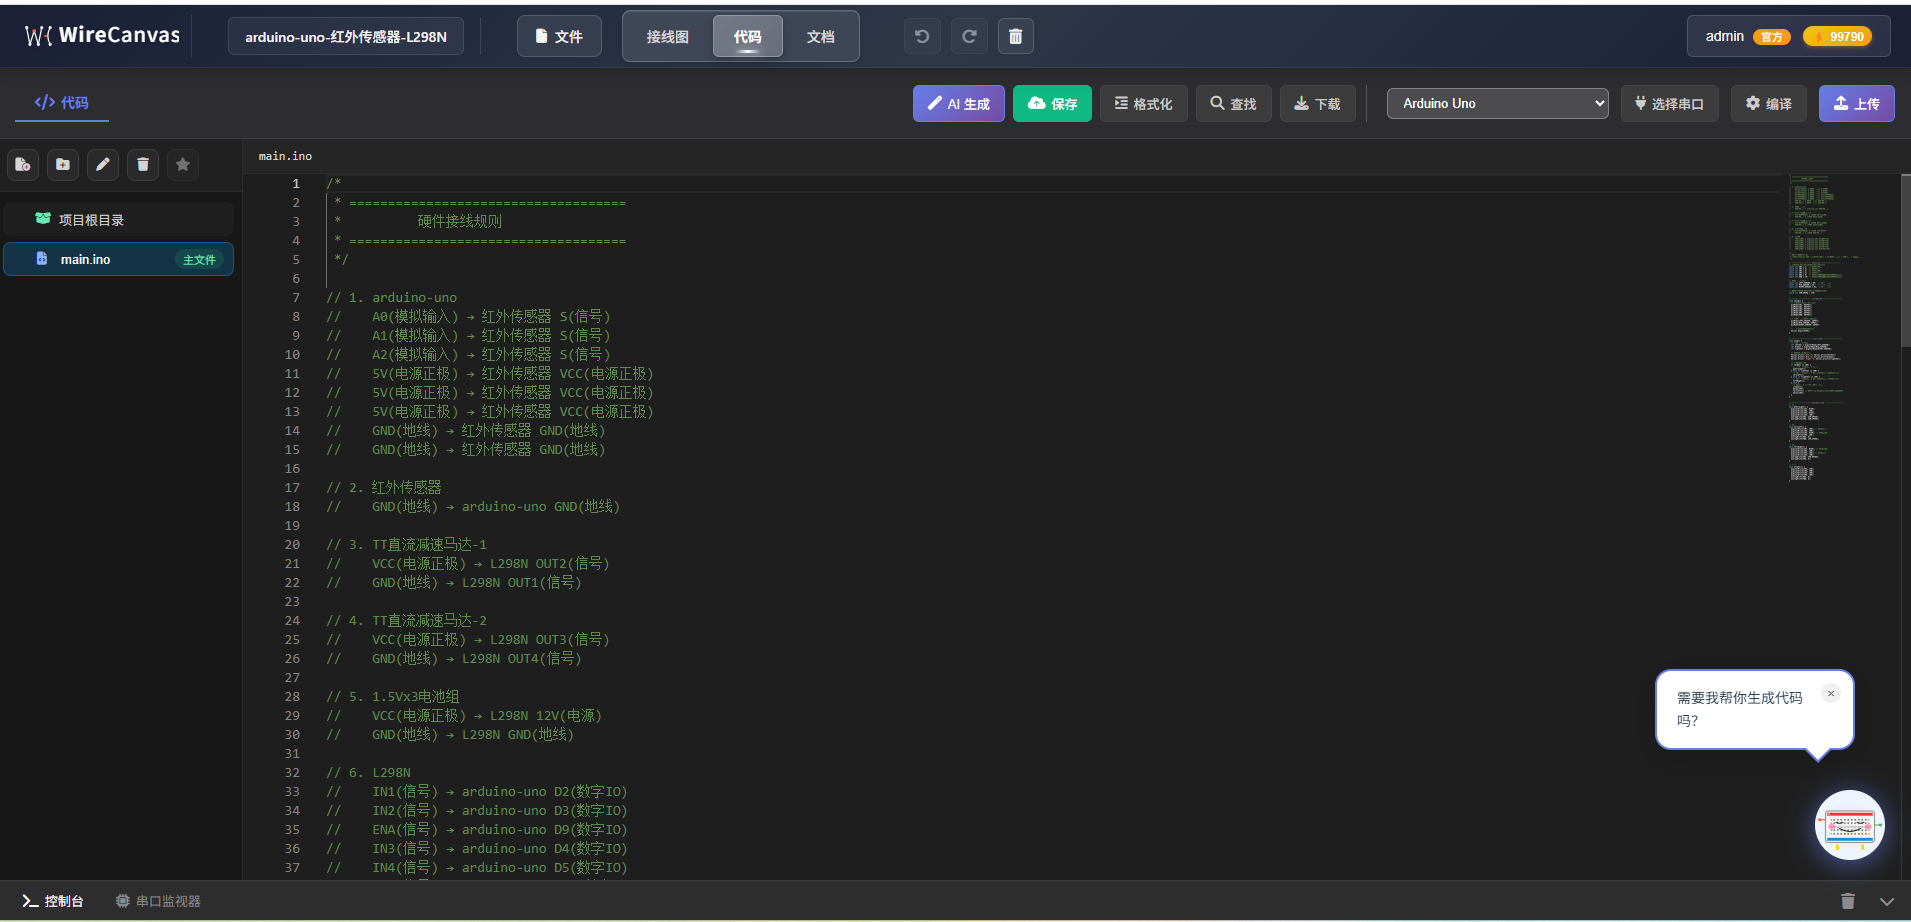Screen dimensions: 1911x922
Task: Click the new file icon in file panel
Action: [x=23, y=165]
